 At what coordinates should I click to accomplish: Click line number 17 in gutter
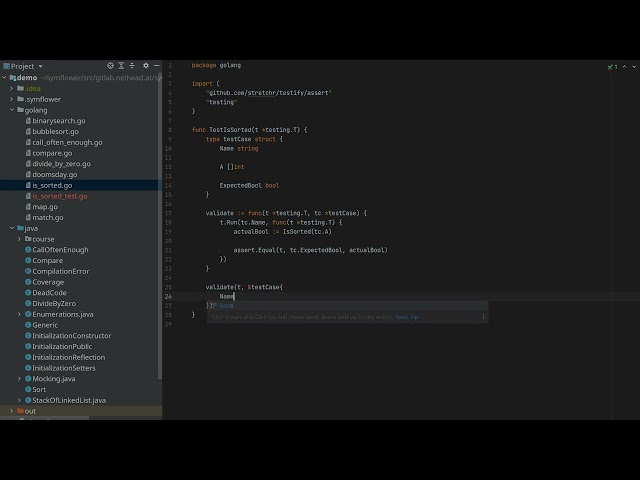point(168,213)
